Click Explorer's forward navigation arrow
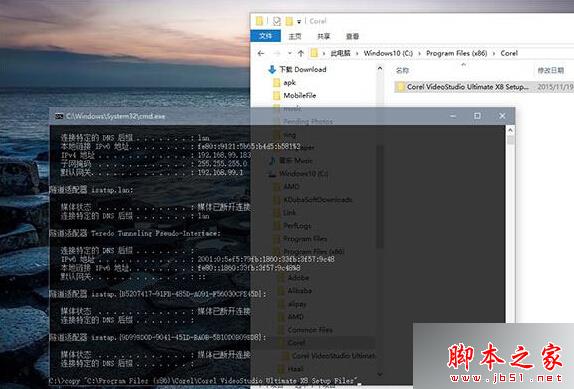The width and height of the screenshot is (574, 389). tap(276, 53)
